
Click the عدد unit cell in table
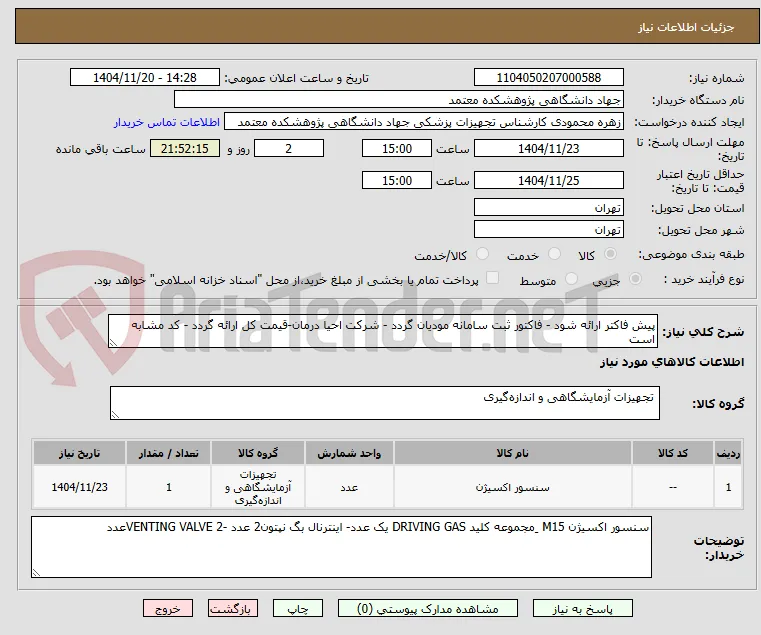[x=349, y=487]
